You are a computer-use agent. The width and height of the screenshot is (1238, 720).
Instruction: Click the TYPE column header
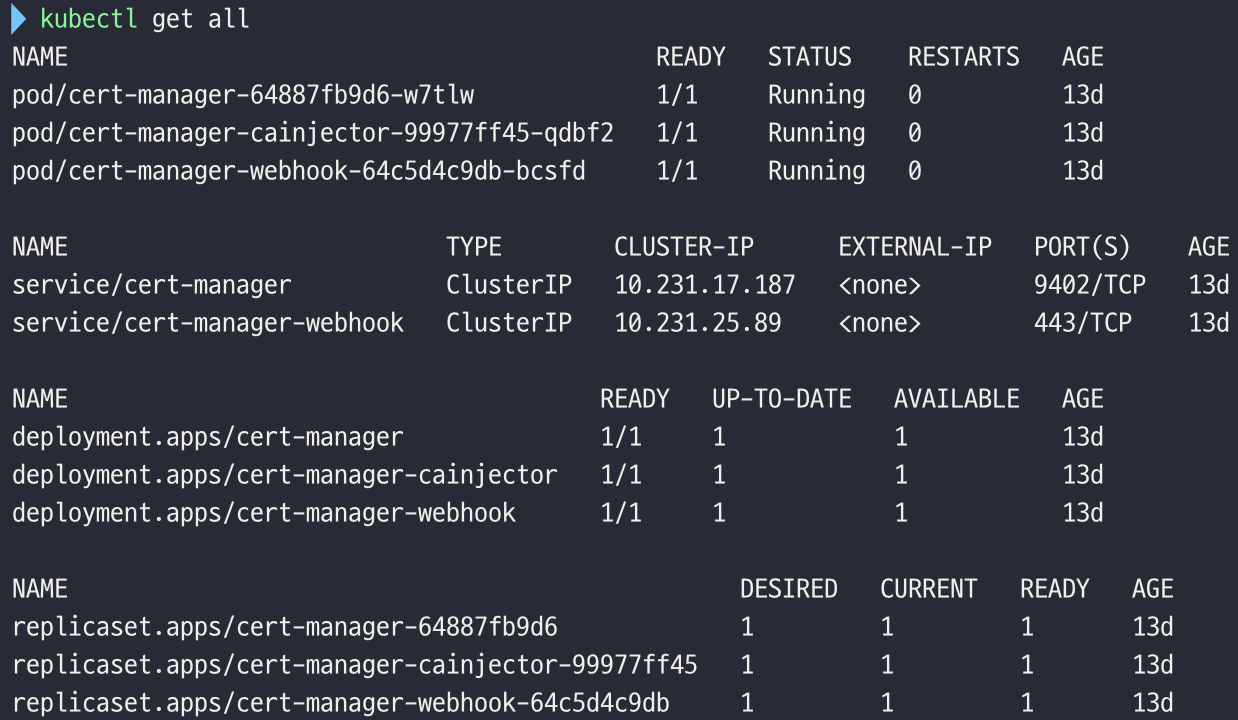click(474, 247)
